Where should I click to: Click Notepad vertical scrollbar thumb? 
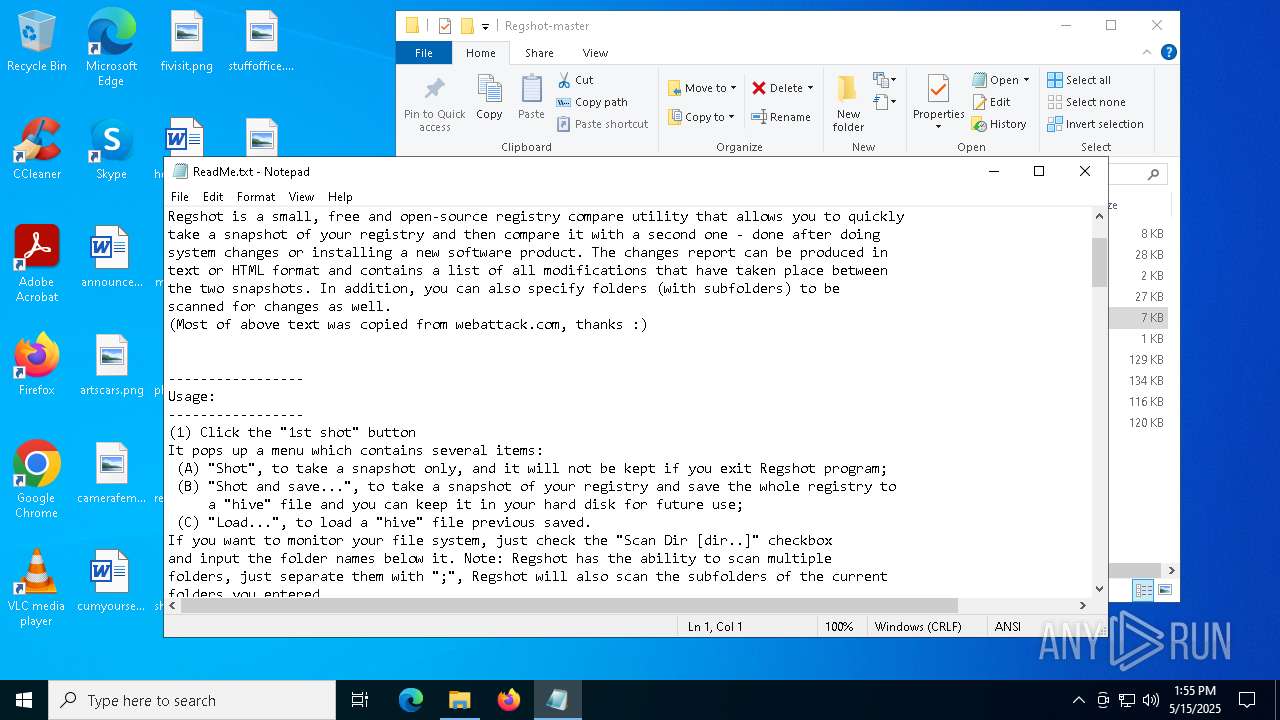(1100, 262)
